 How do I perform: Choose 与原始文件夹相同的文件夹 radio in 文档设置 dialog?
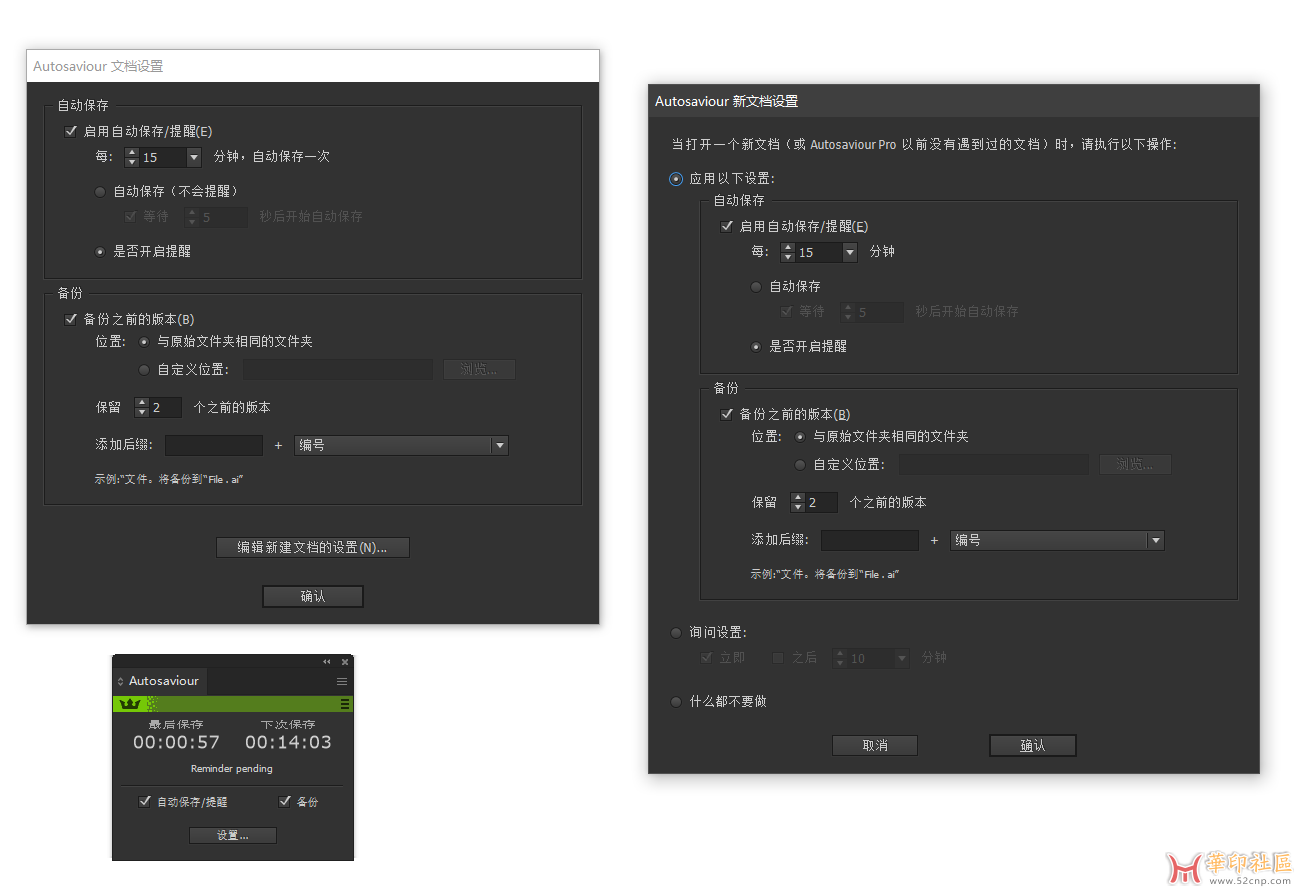[144, 342]
